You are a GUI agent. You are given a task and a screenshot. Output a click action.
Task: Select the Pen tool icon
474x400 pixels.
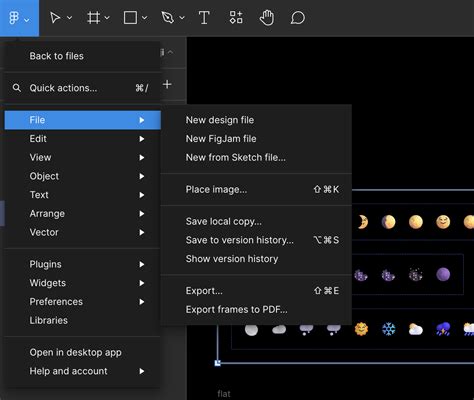pyautogui.click(x=167, y=18)
